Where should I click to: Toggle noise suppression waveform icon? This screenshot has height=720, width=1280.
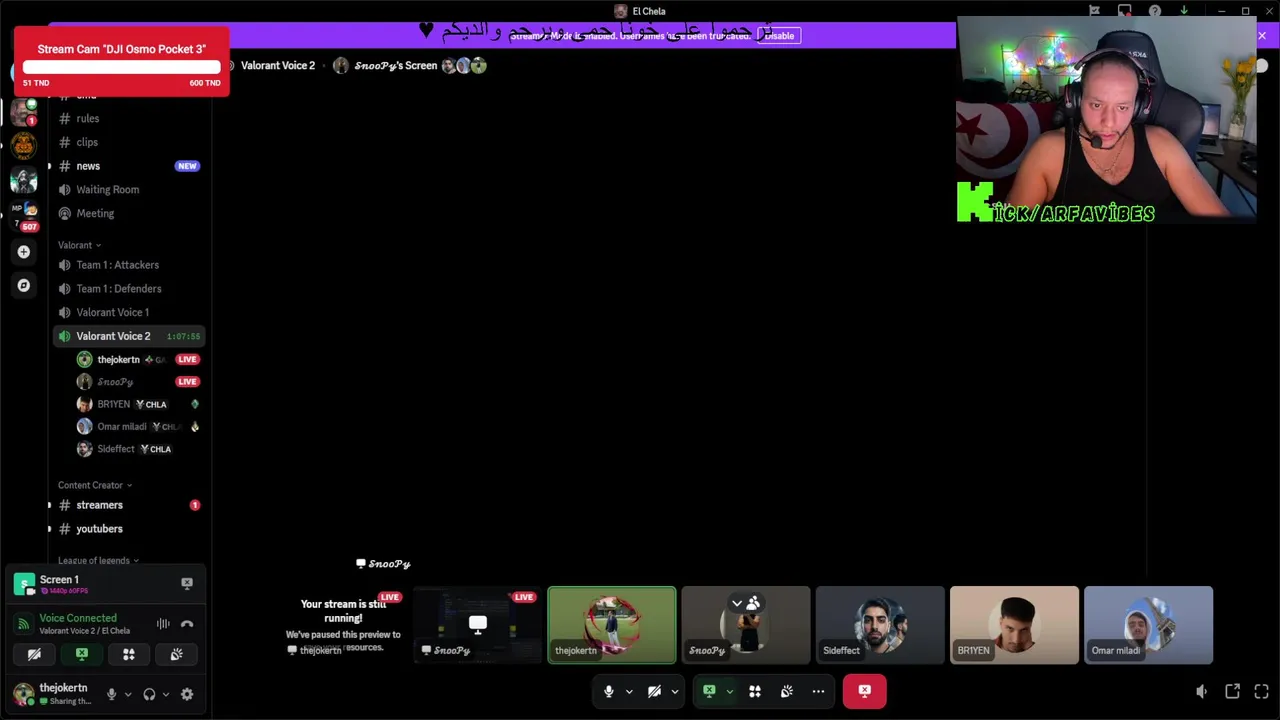(163, 624)
